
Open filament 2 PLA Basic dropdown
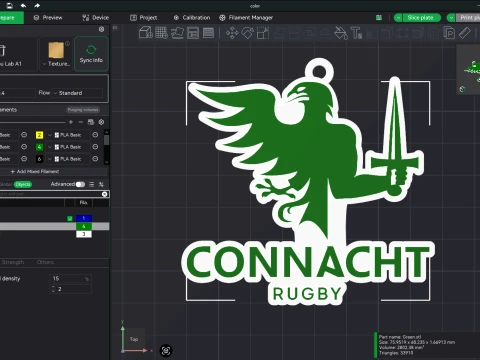pos(68,135)
